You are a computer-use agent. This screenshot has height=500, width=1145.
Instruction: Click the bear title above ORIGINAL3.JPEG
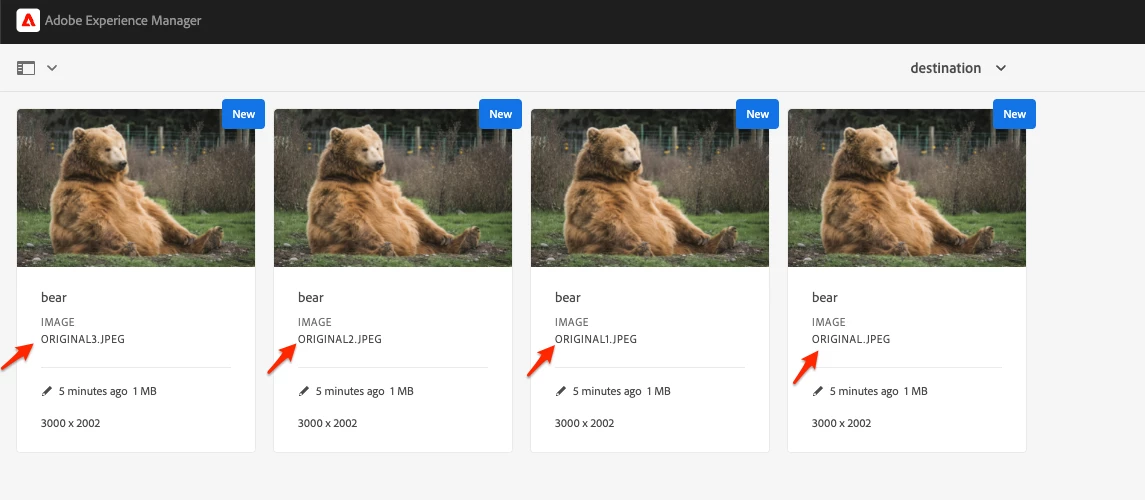(54, 297)
